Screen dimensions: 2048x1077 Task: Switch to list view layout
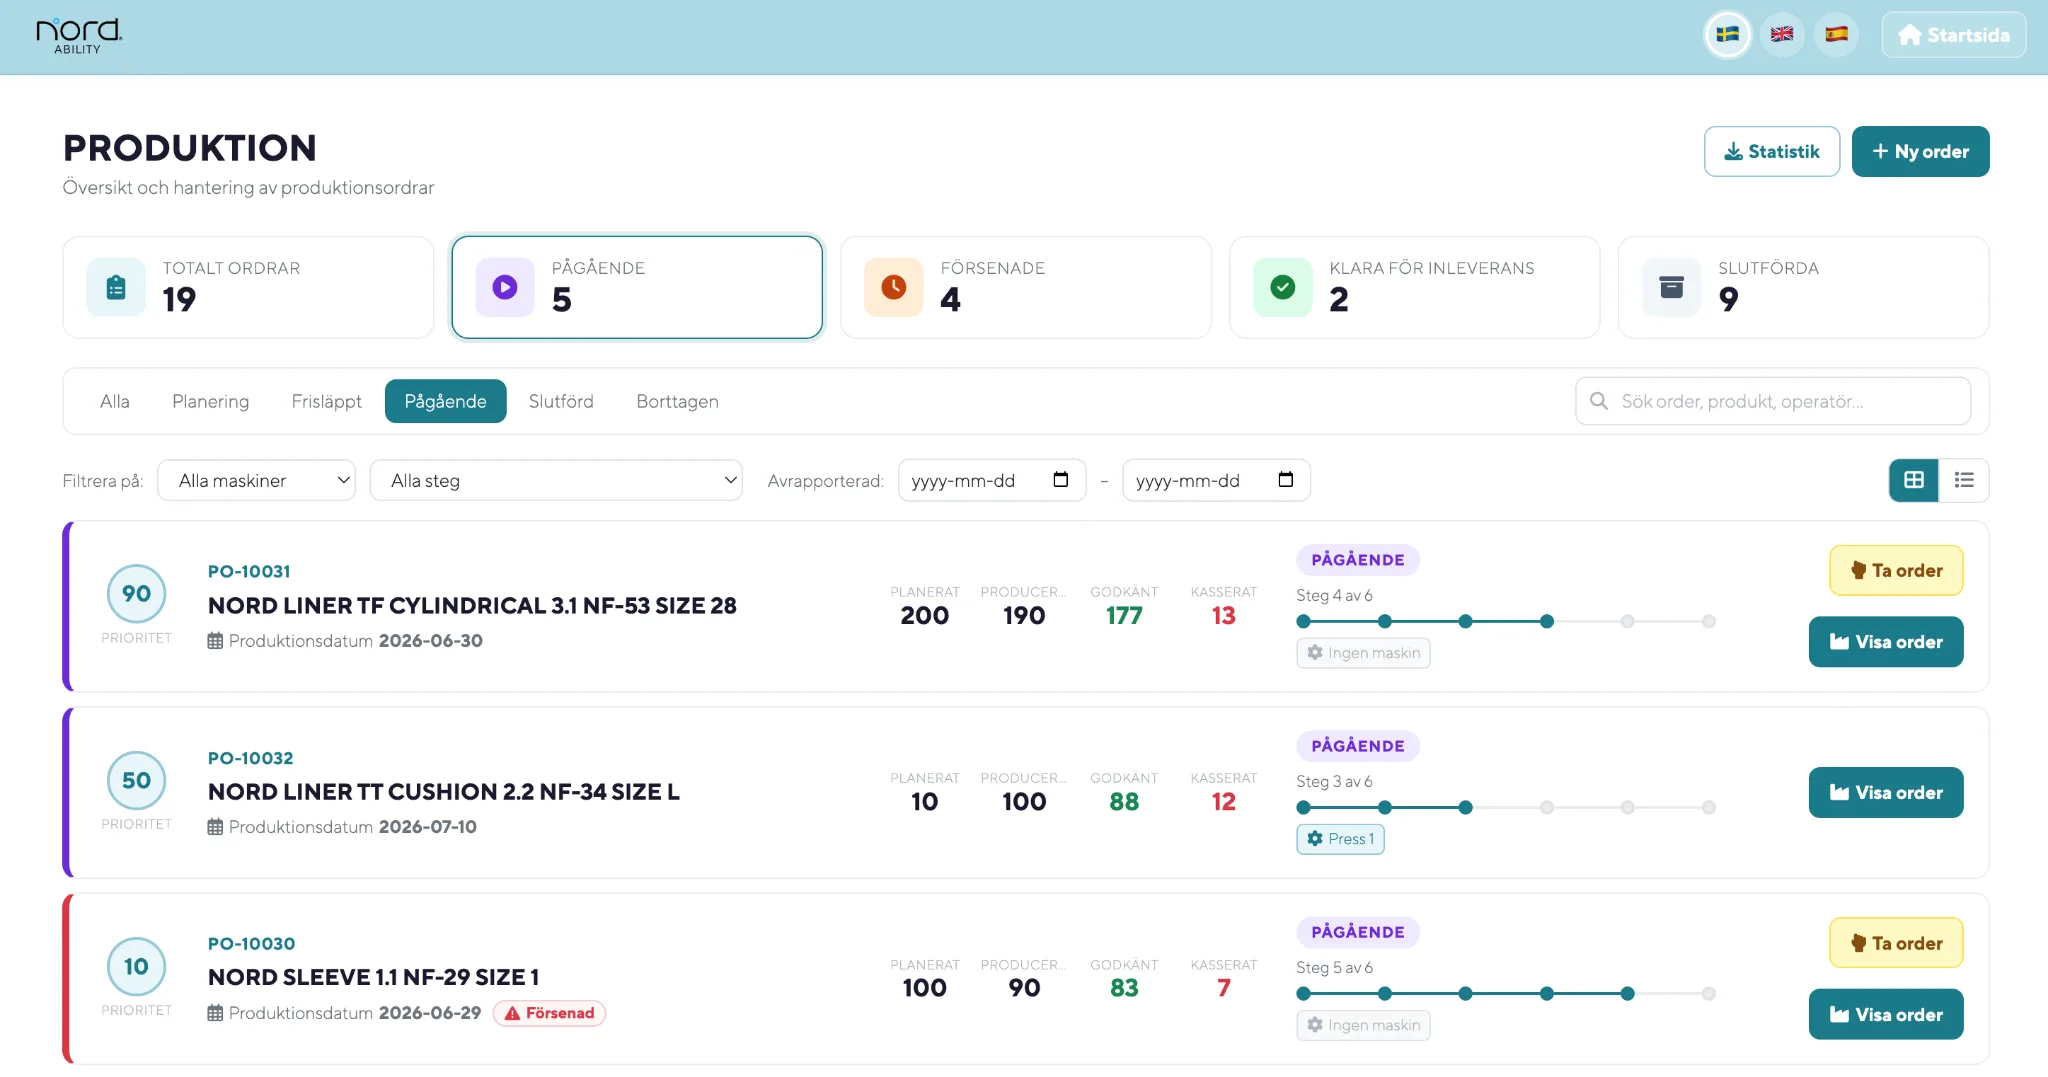[1964, 480]
